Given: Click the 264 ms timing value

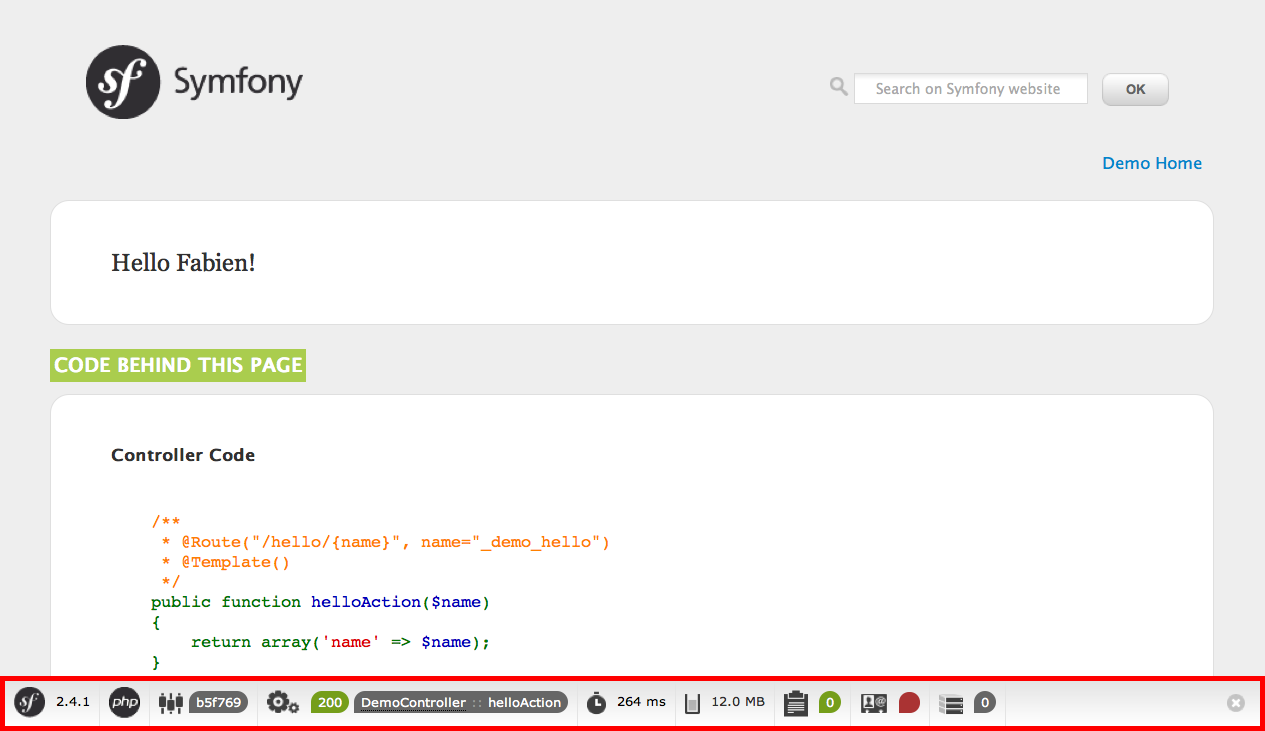Looking at the screenshot, I should point(641,702).
